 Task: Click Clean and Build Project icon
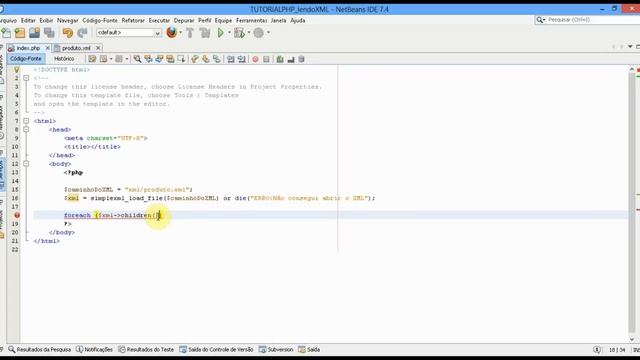[205, 33]
